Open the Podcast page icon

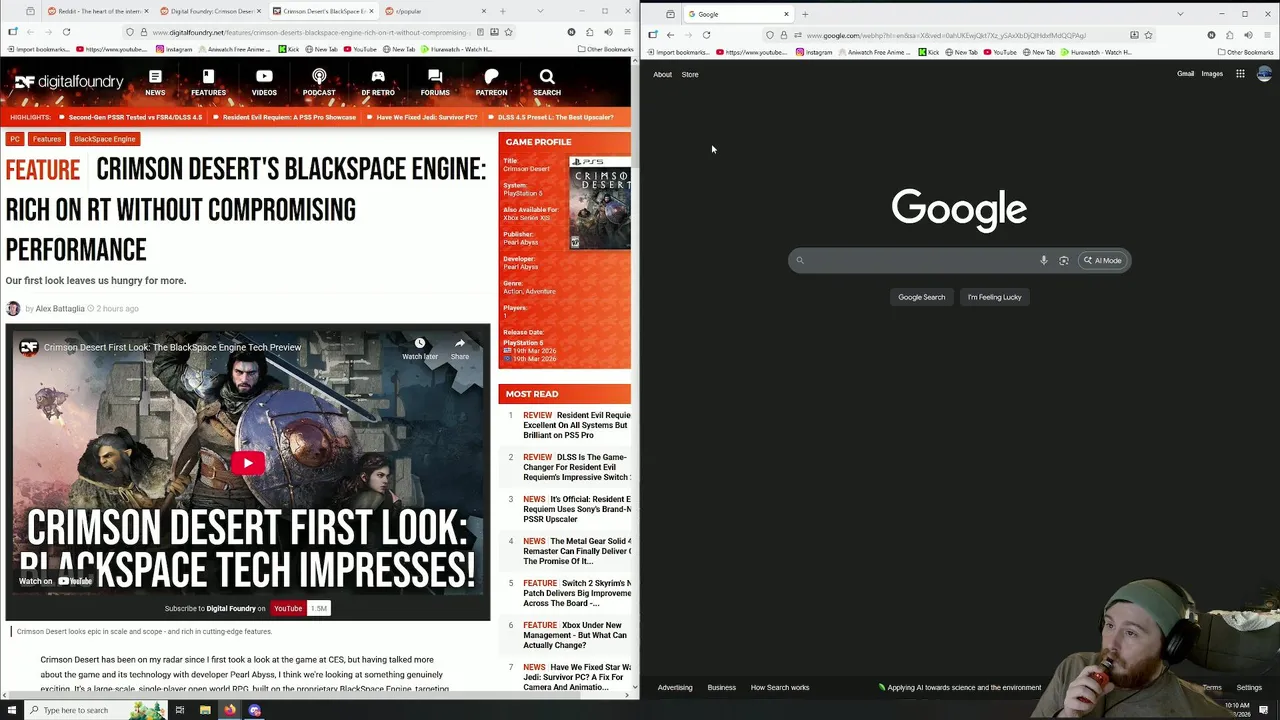coord(319,77)
